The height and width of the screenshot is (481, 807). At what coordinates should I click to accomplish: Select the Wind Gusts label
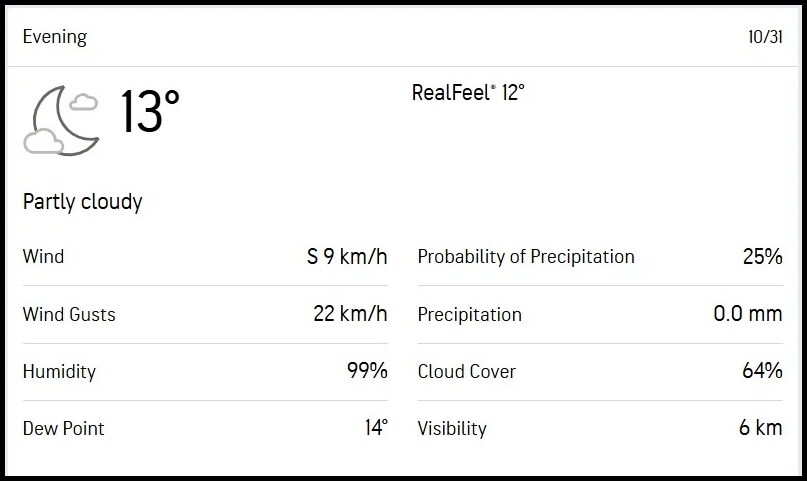tap(69, 314)
